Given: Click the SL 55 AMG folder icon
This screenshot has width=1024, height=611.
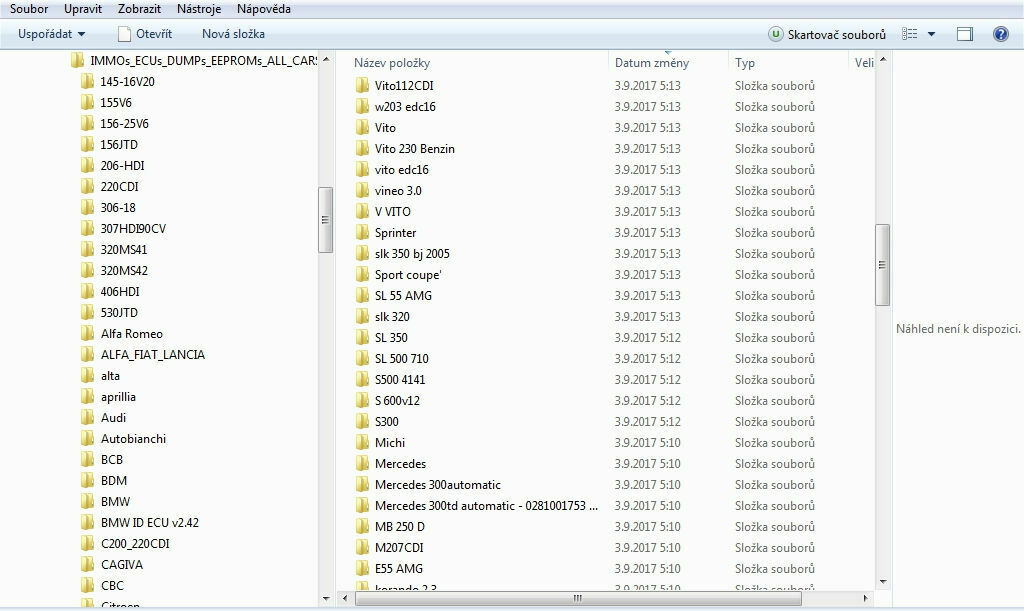Looking at the screenshot, I should (362, 296).
